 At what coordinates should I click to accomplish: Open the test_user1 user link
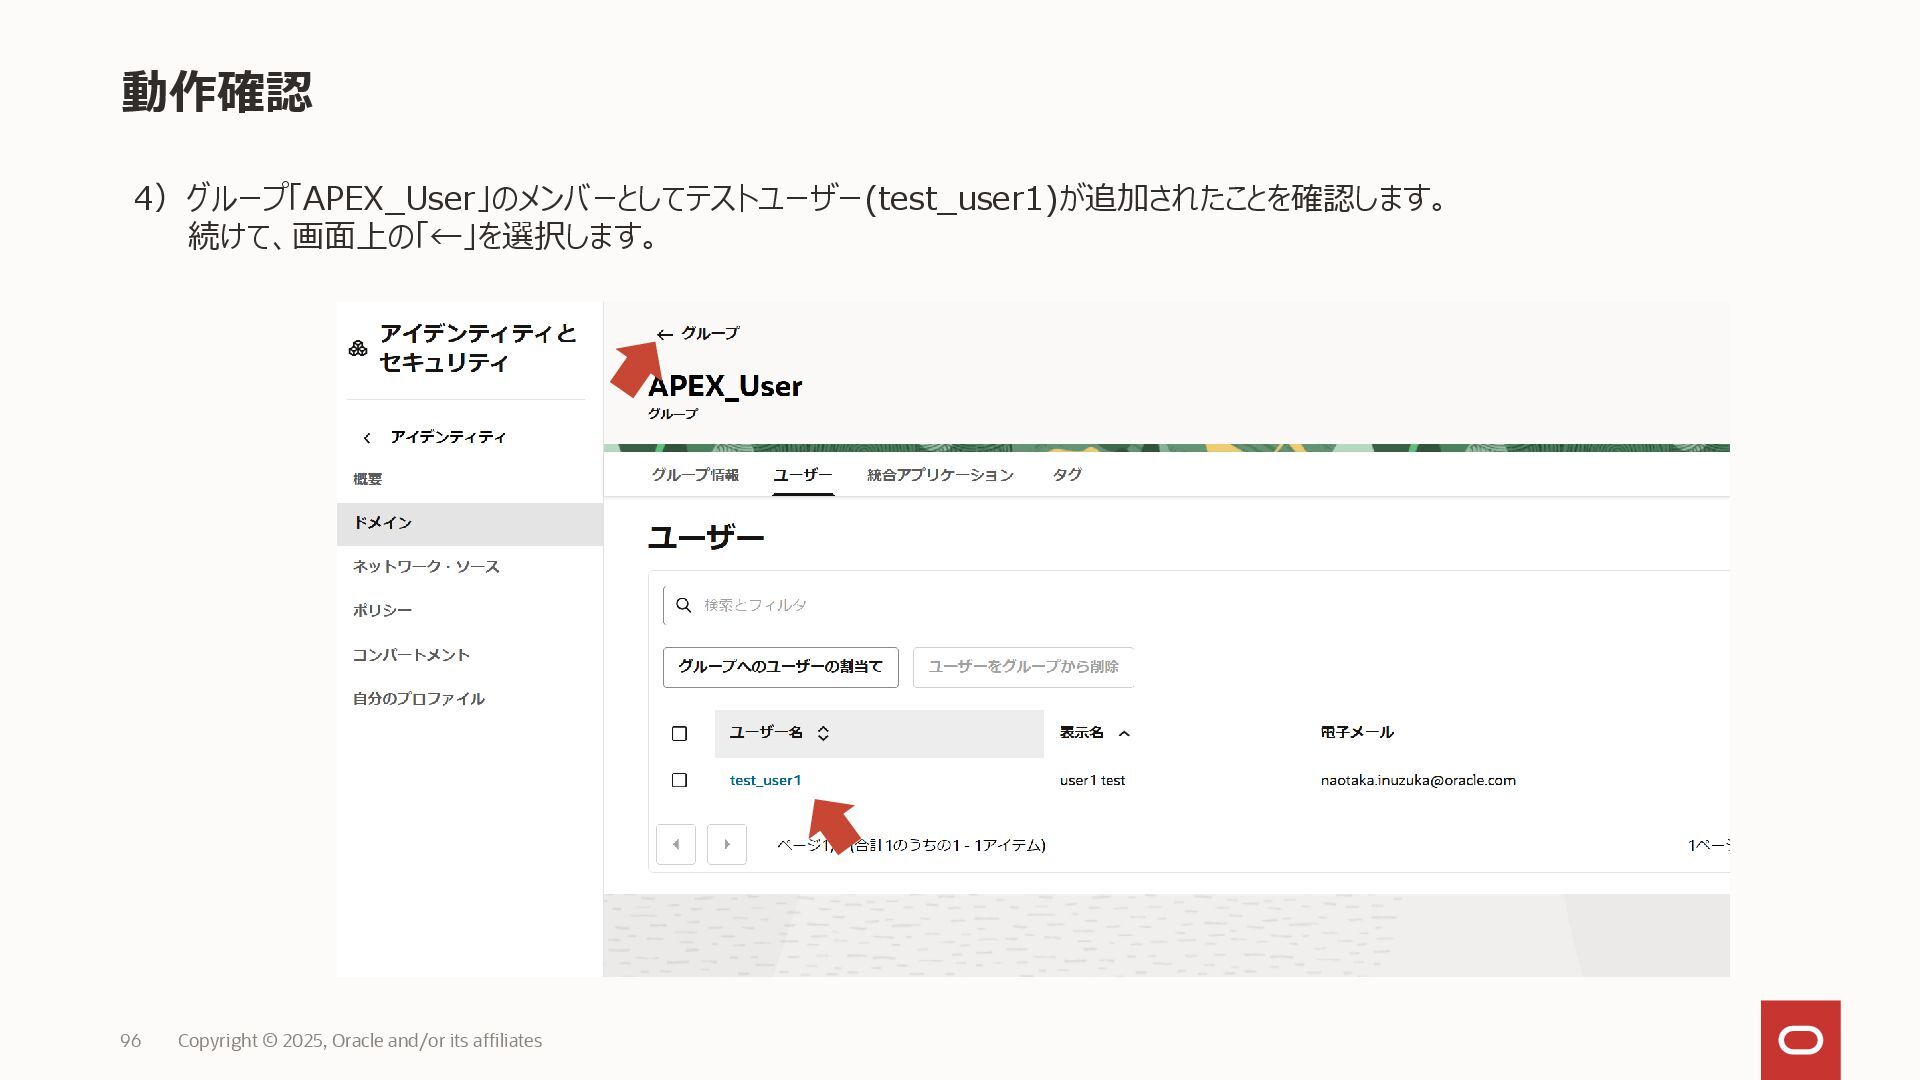pos(765,780)
